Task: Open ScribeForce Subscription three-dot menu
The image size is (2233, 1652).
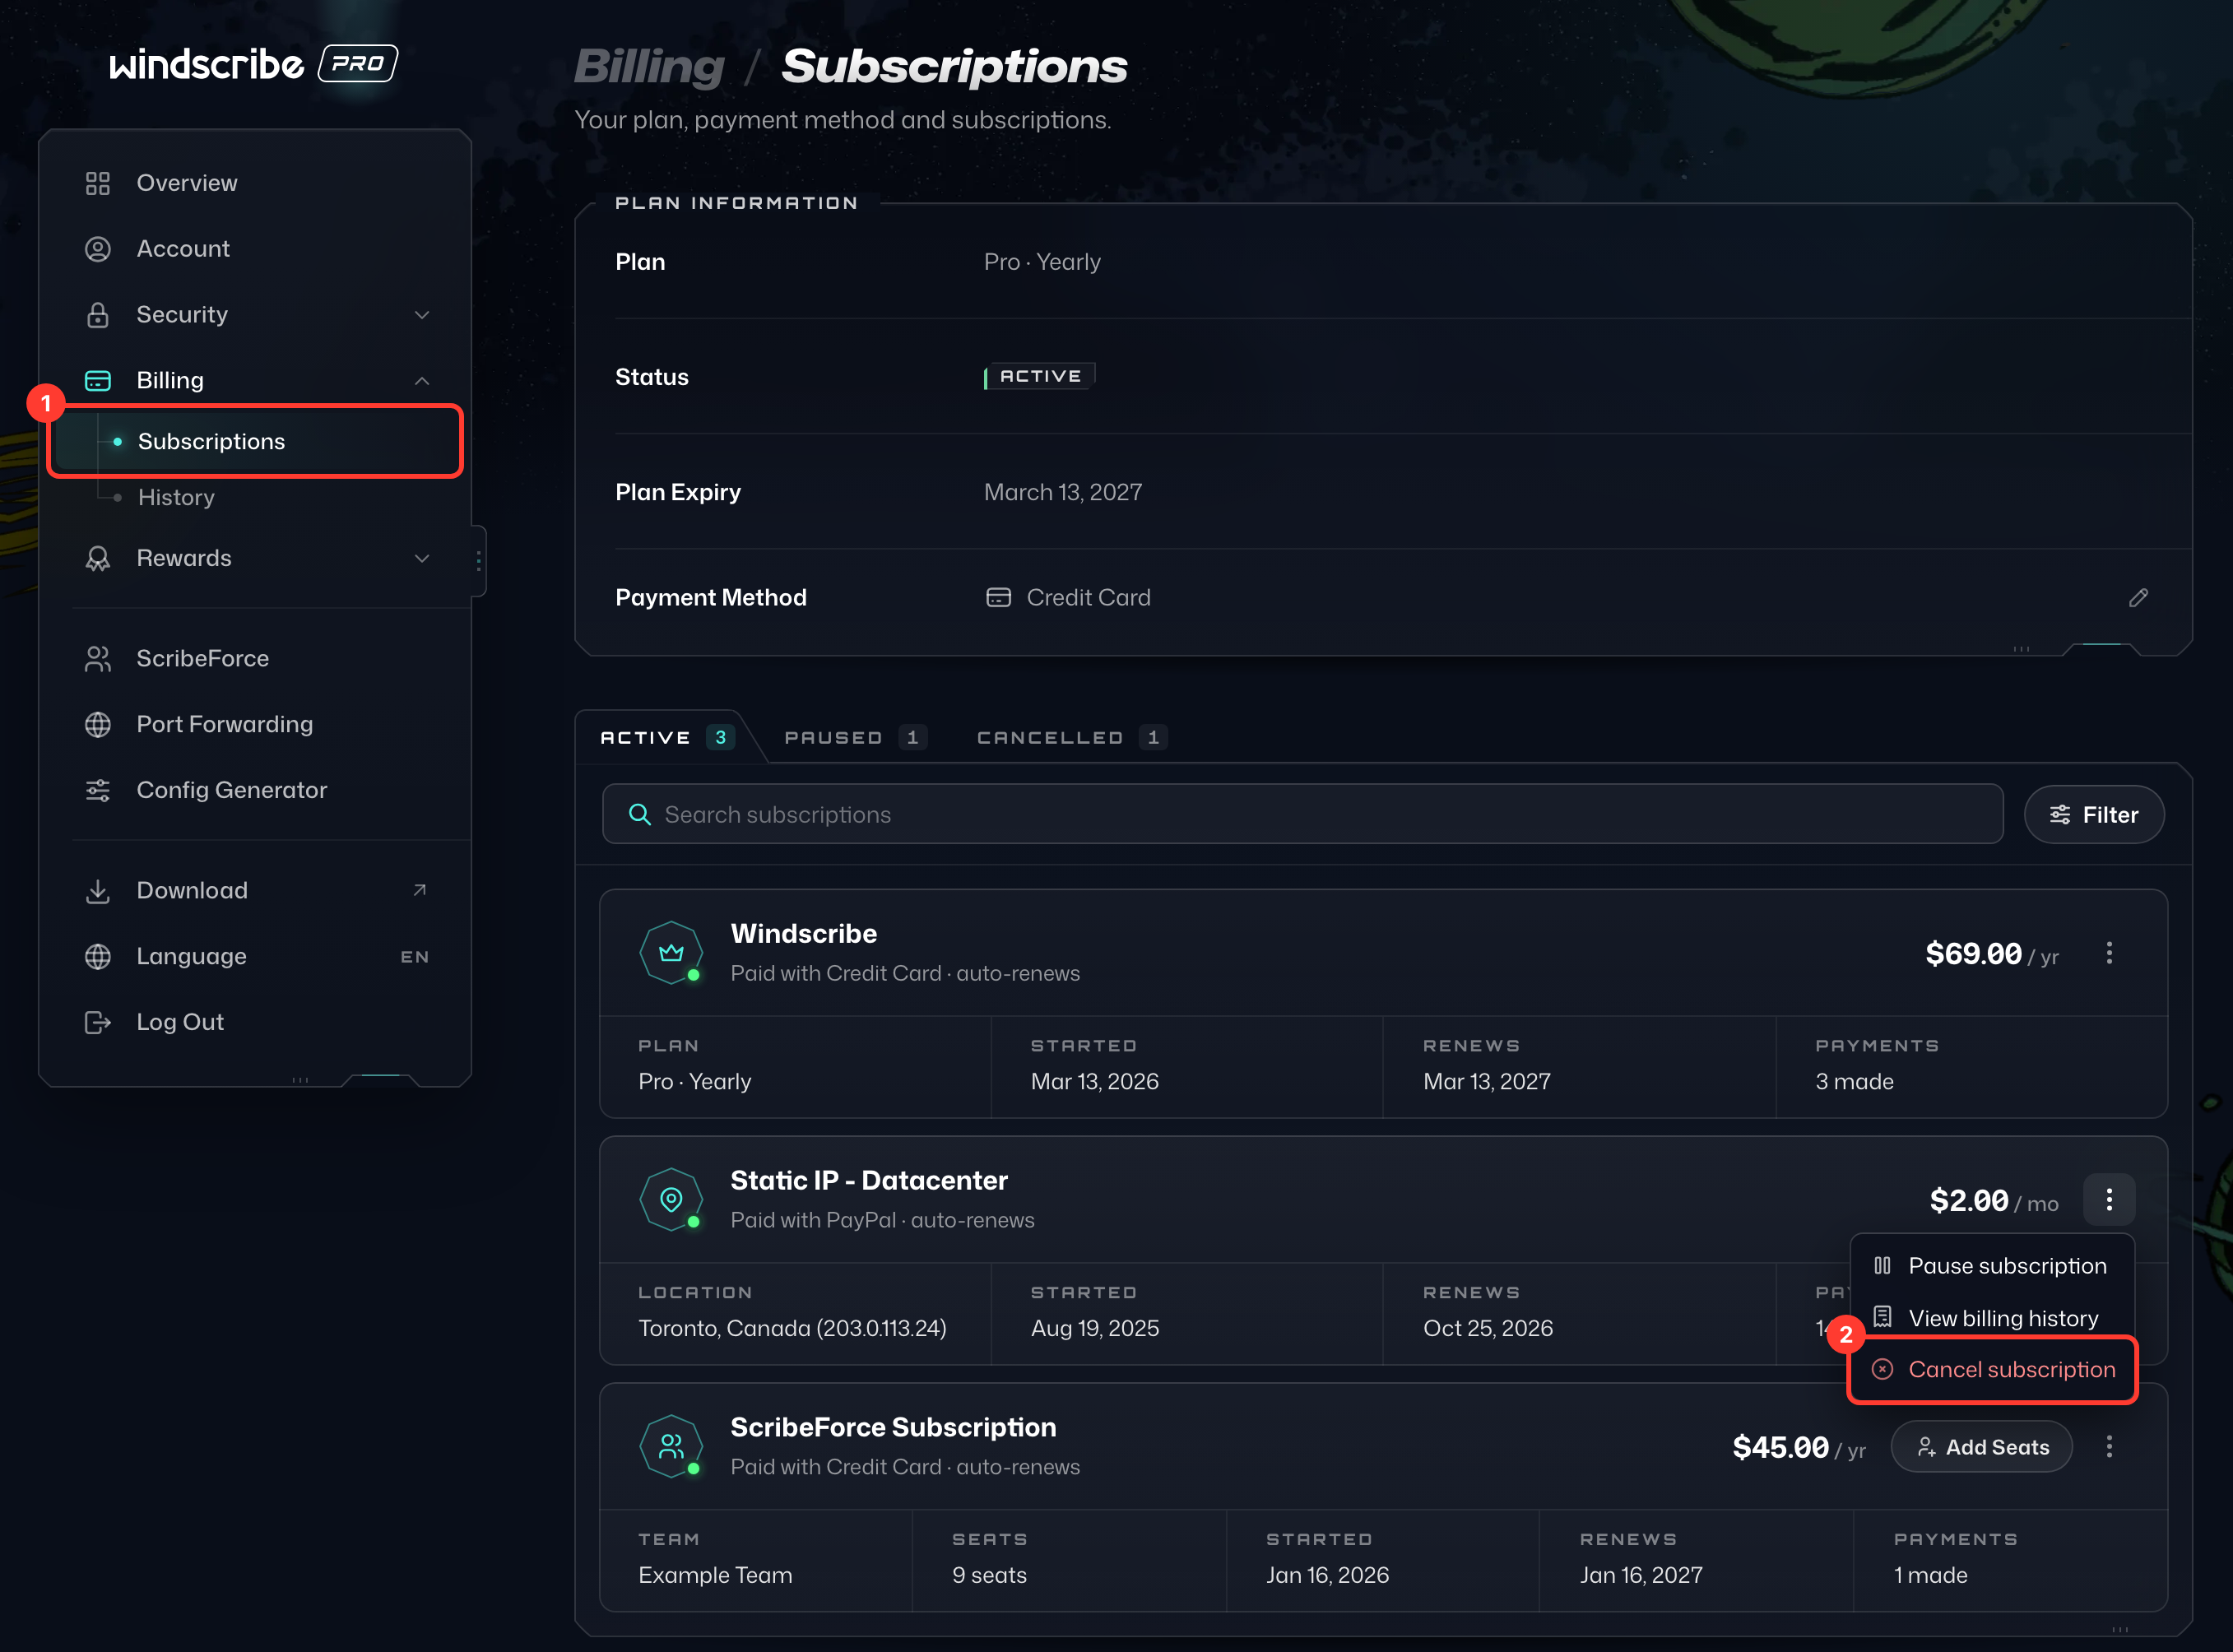Action: point(2109,1446)
